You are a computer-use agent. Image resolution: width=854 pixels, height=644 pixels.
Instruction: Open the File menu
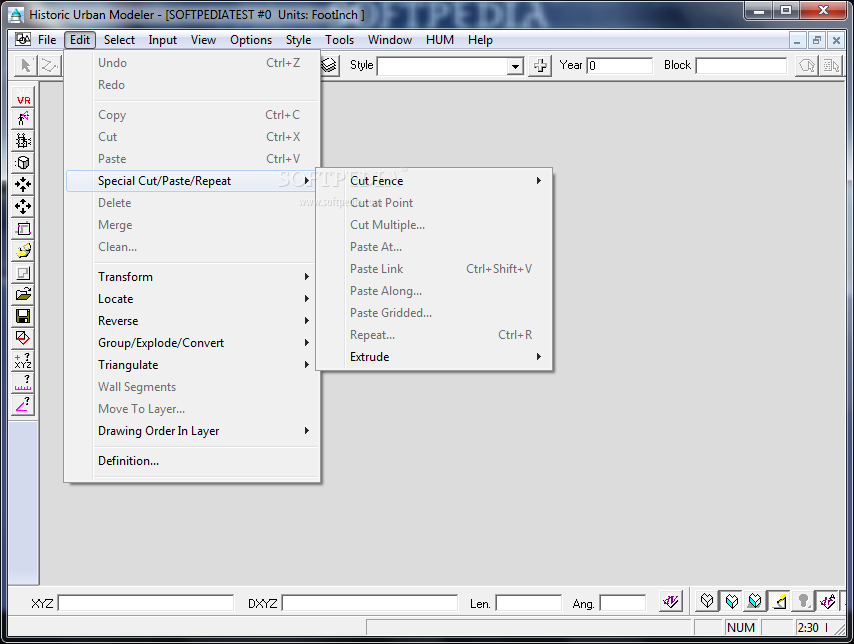click(x=47, y=40)
